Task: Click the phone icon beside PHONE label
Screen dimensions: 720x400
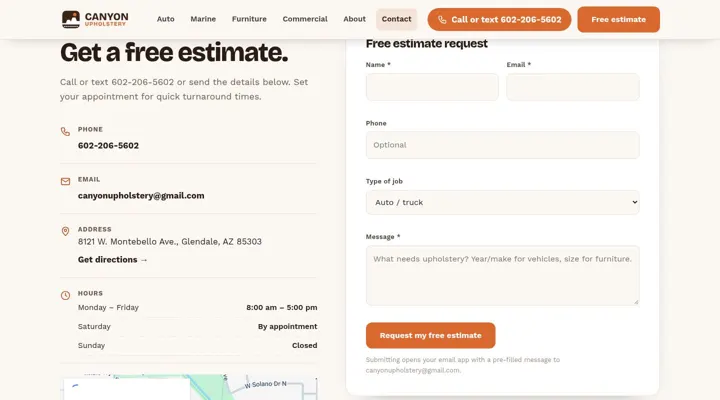Action: point(65,131)
